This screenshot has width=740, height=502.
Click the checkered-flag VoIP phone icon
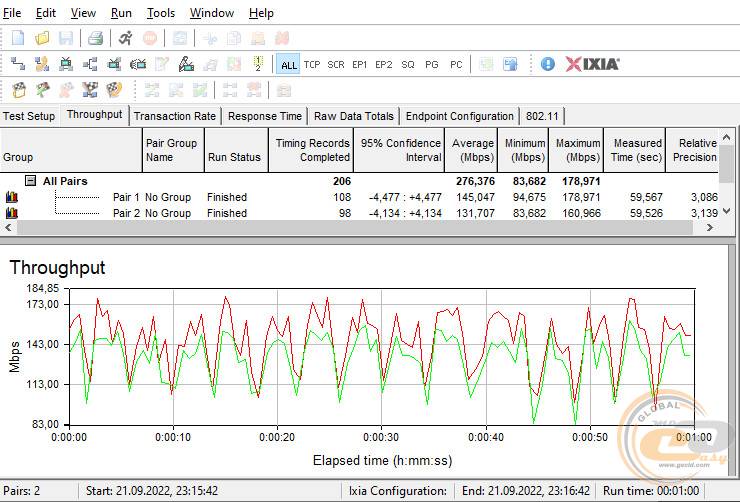pyautogui.click(x=114, y=90)
